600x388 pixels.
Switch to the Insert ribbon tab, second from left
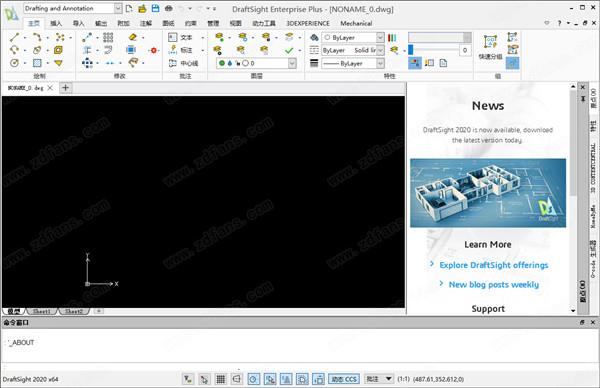point(56,23)
